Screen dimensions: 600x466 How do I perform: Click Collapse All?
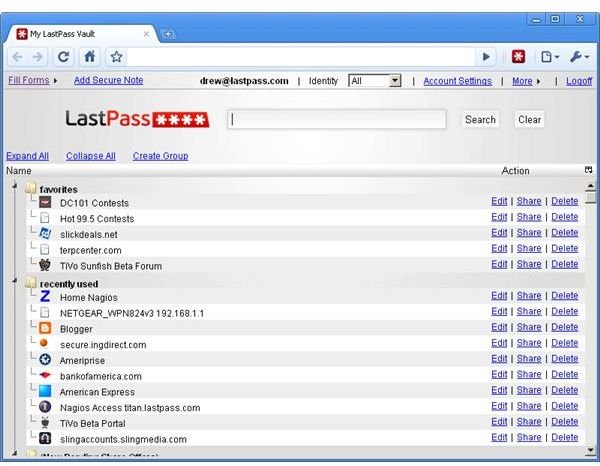pos(91,156)
